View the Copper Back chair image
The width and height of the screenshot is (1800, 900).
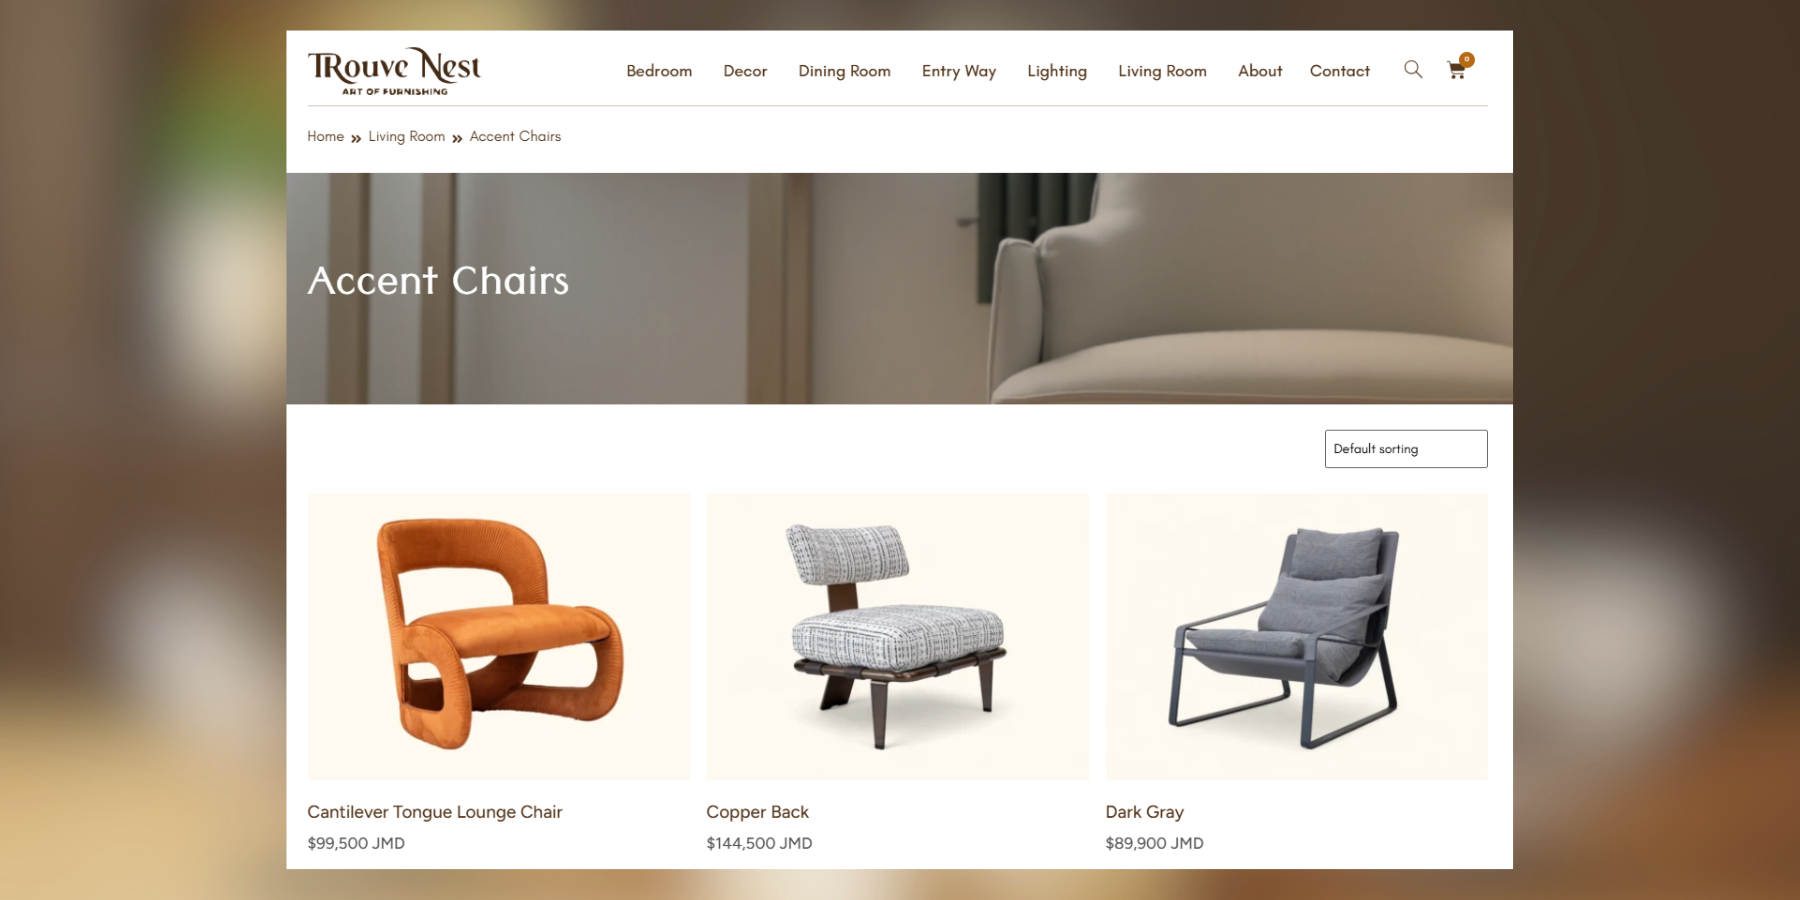(898, 636)
